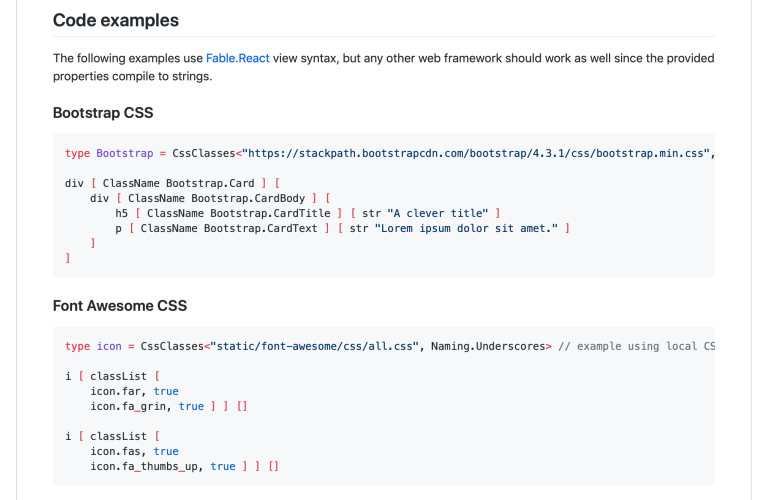Click the "Bootstrap CSS" section heading

(102, 113)
